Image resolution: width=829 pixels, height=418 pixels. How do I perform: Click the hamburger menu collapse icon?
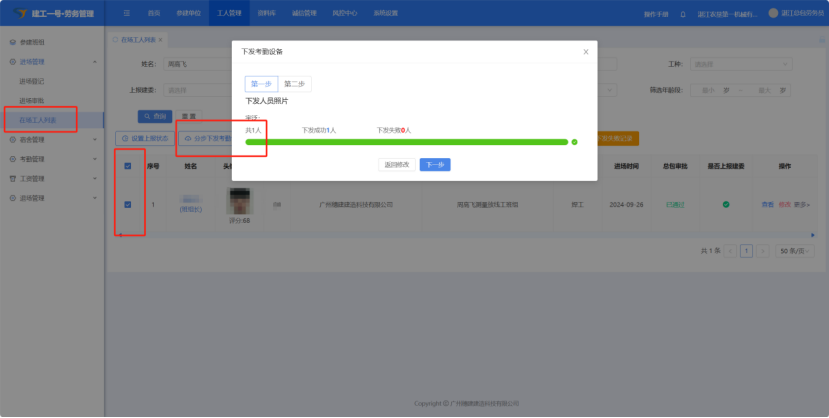pyautogui.click(x=126, y=13)
